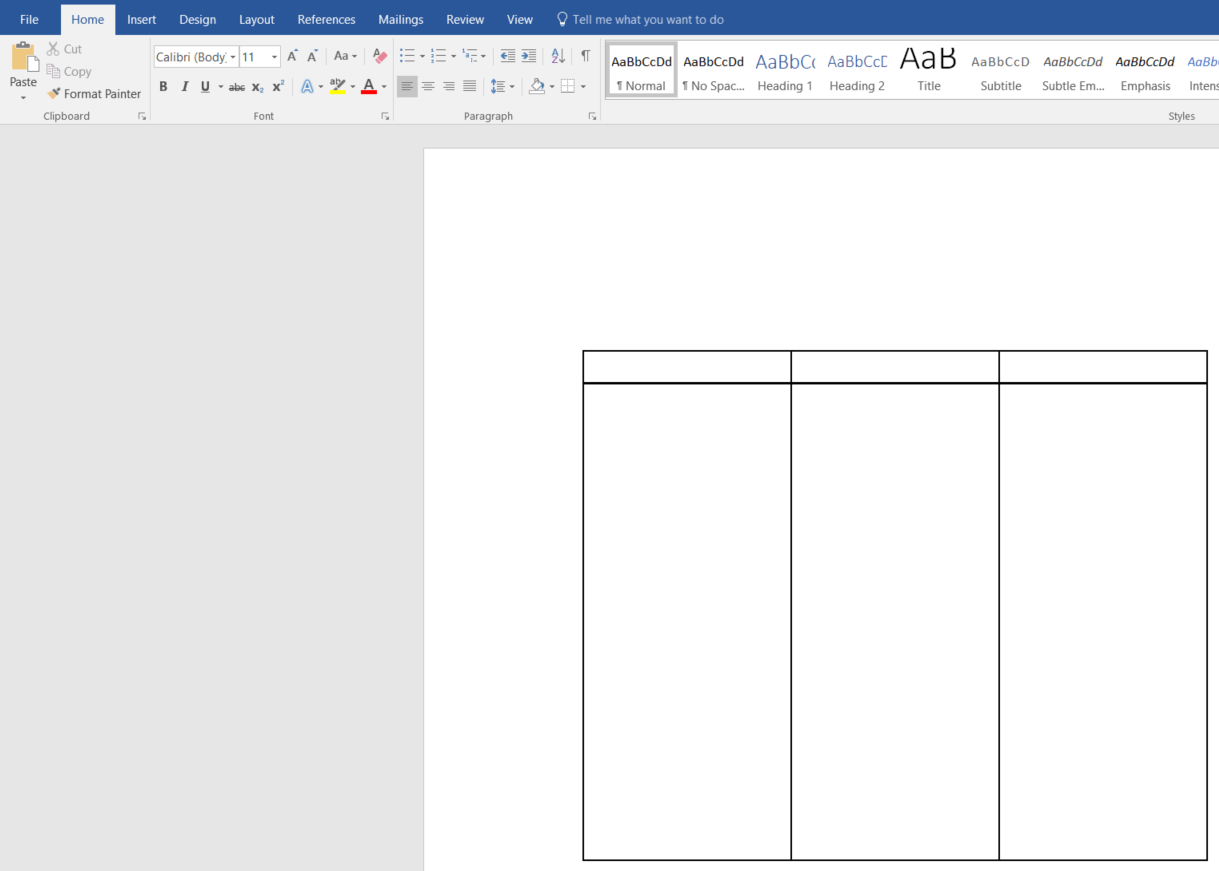Click the Shading paint bucket icon
The image size is (1219, 871).
pos(537,87)
